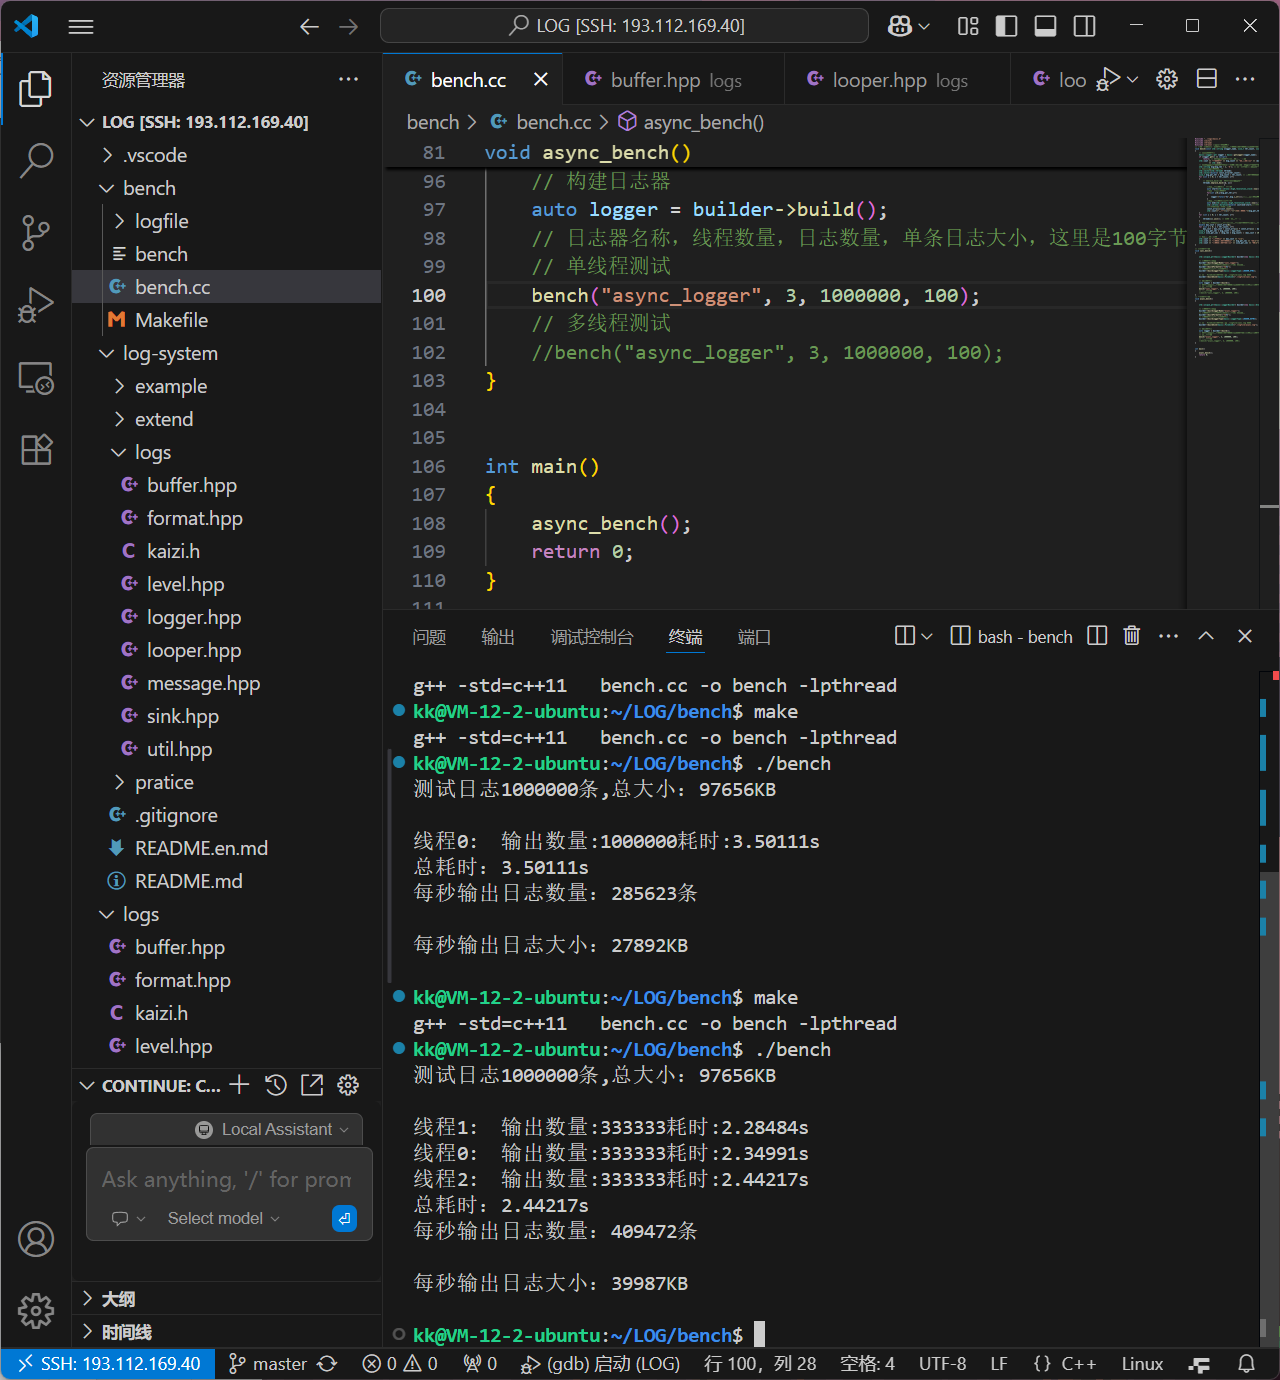Open the Source Control view
The height and width of the screenshot is (1380, 1280).
(36, 233)
